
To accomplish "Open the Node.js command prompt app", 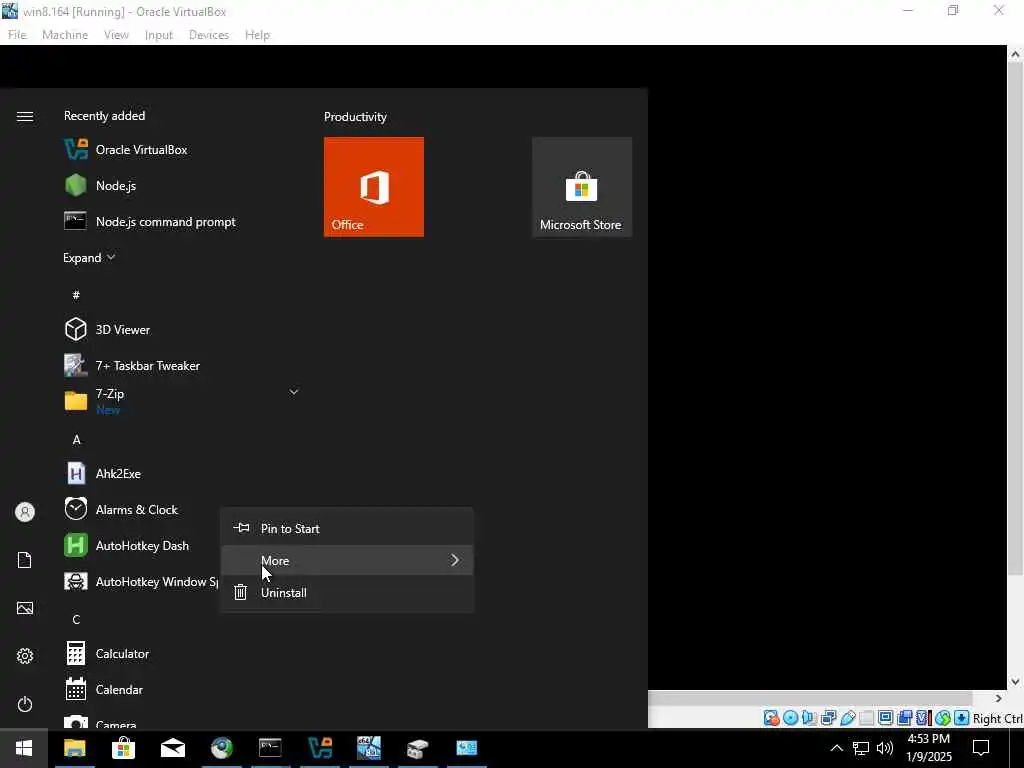I will 150,221.
